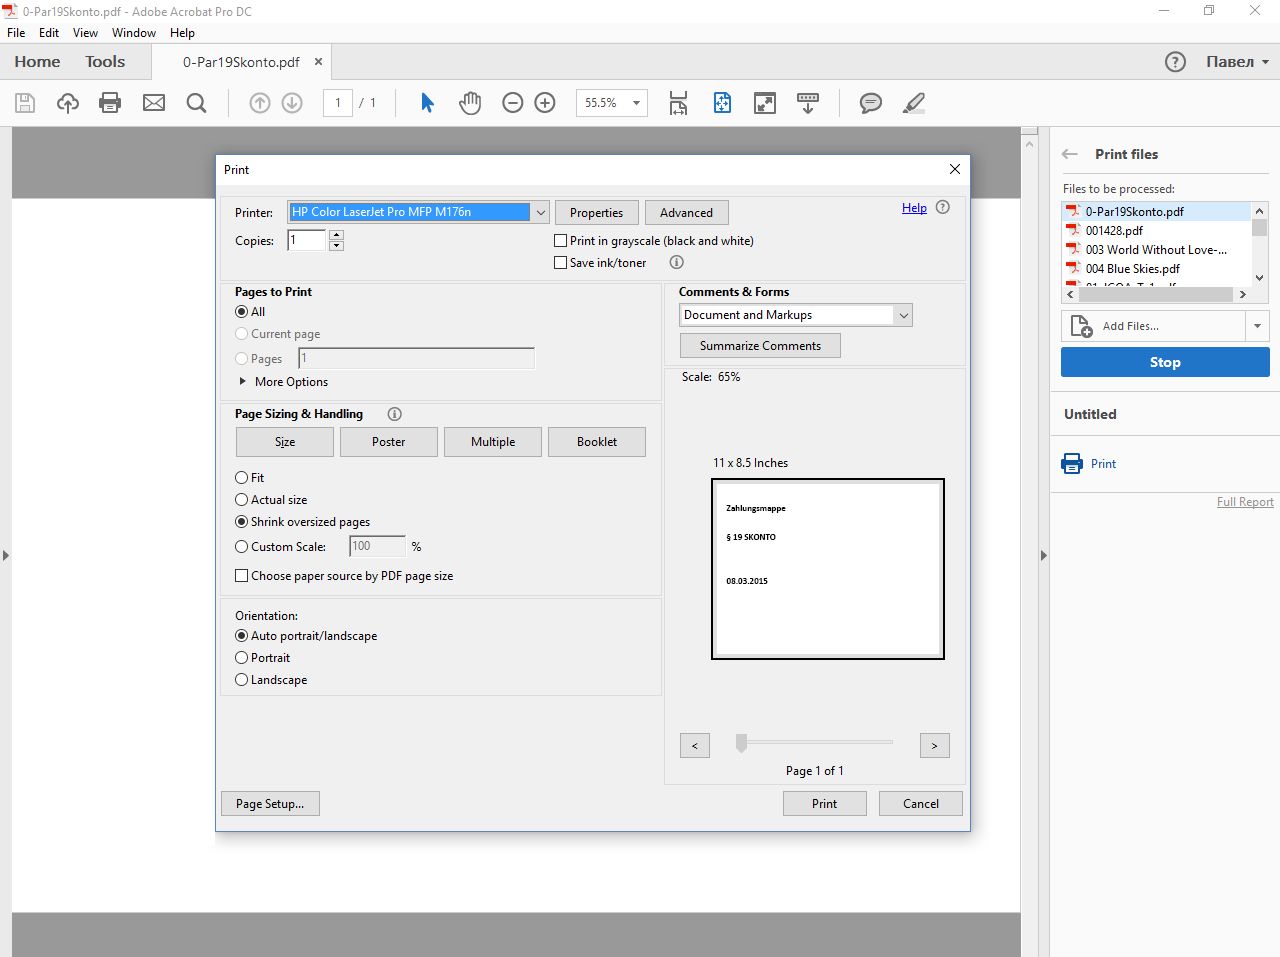Click the Copies input field

(x=307, y=240)
